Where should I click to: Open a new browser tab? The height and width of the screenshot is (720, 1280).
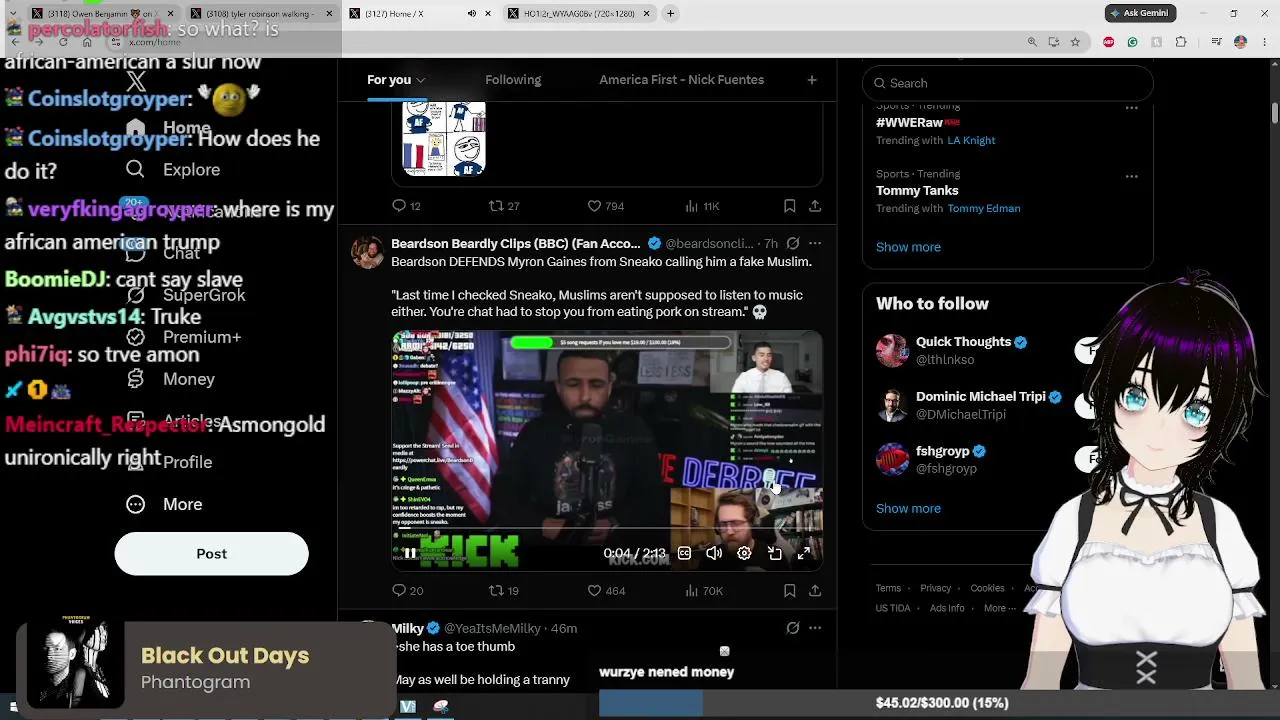pos(670,13)
